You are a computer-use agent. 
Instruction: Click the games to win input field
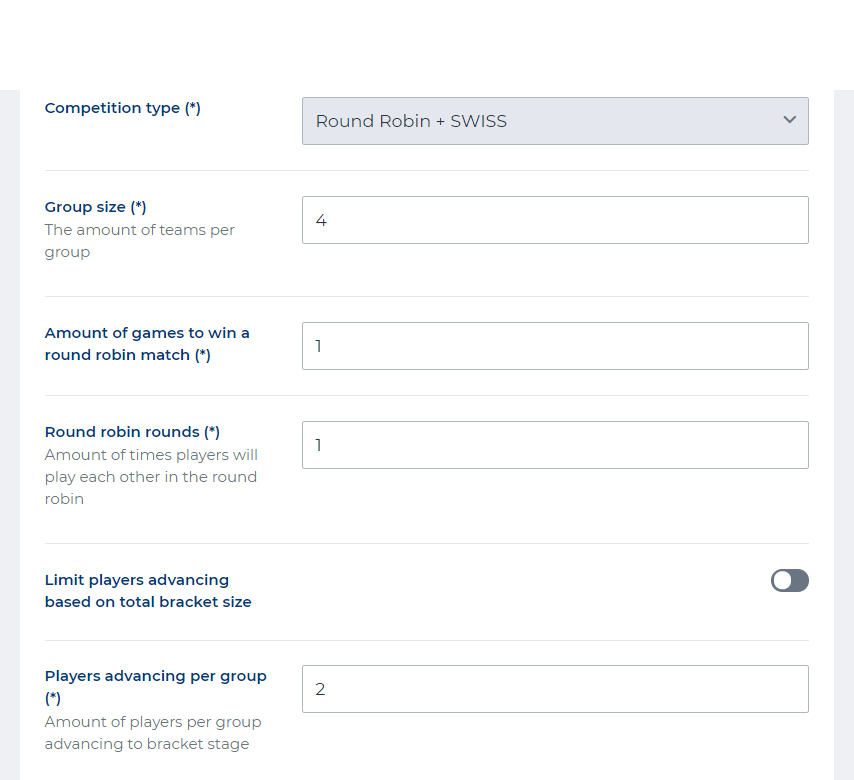(x=555, y=346)
